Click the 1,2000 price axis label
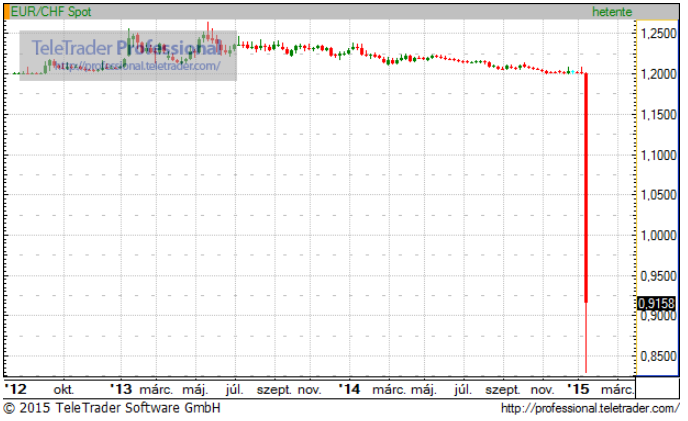This screenshot has width=688, height=421. [x=659, y=74]
